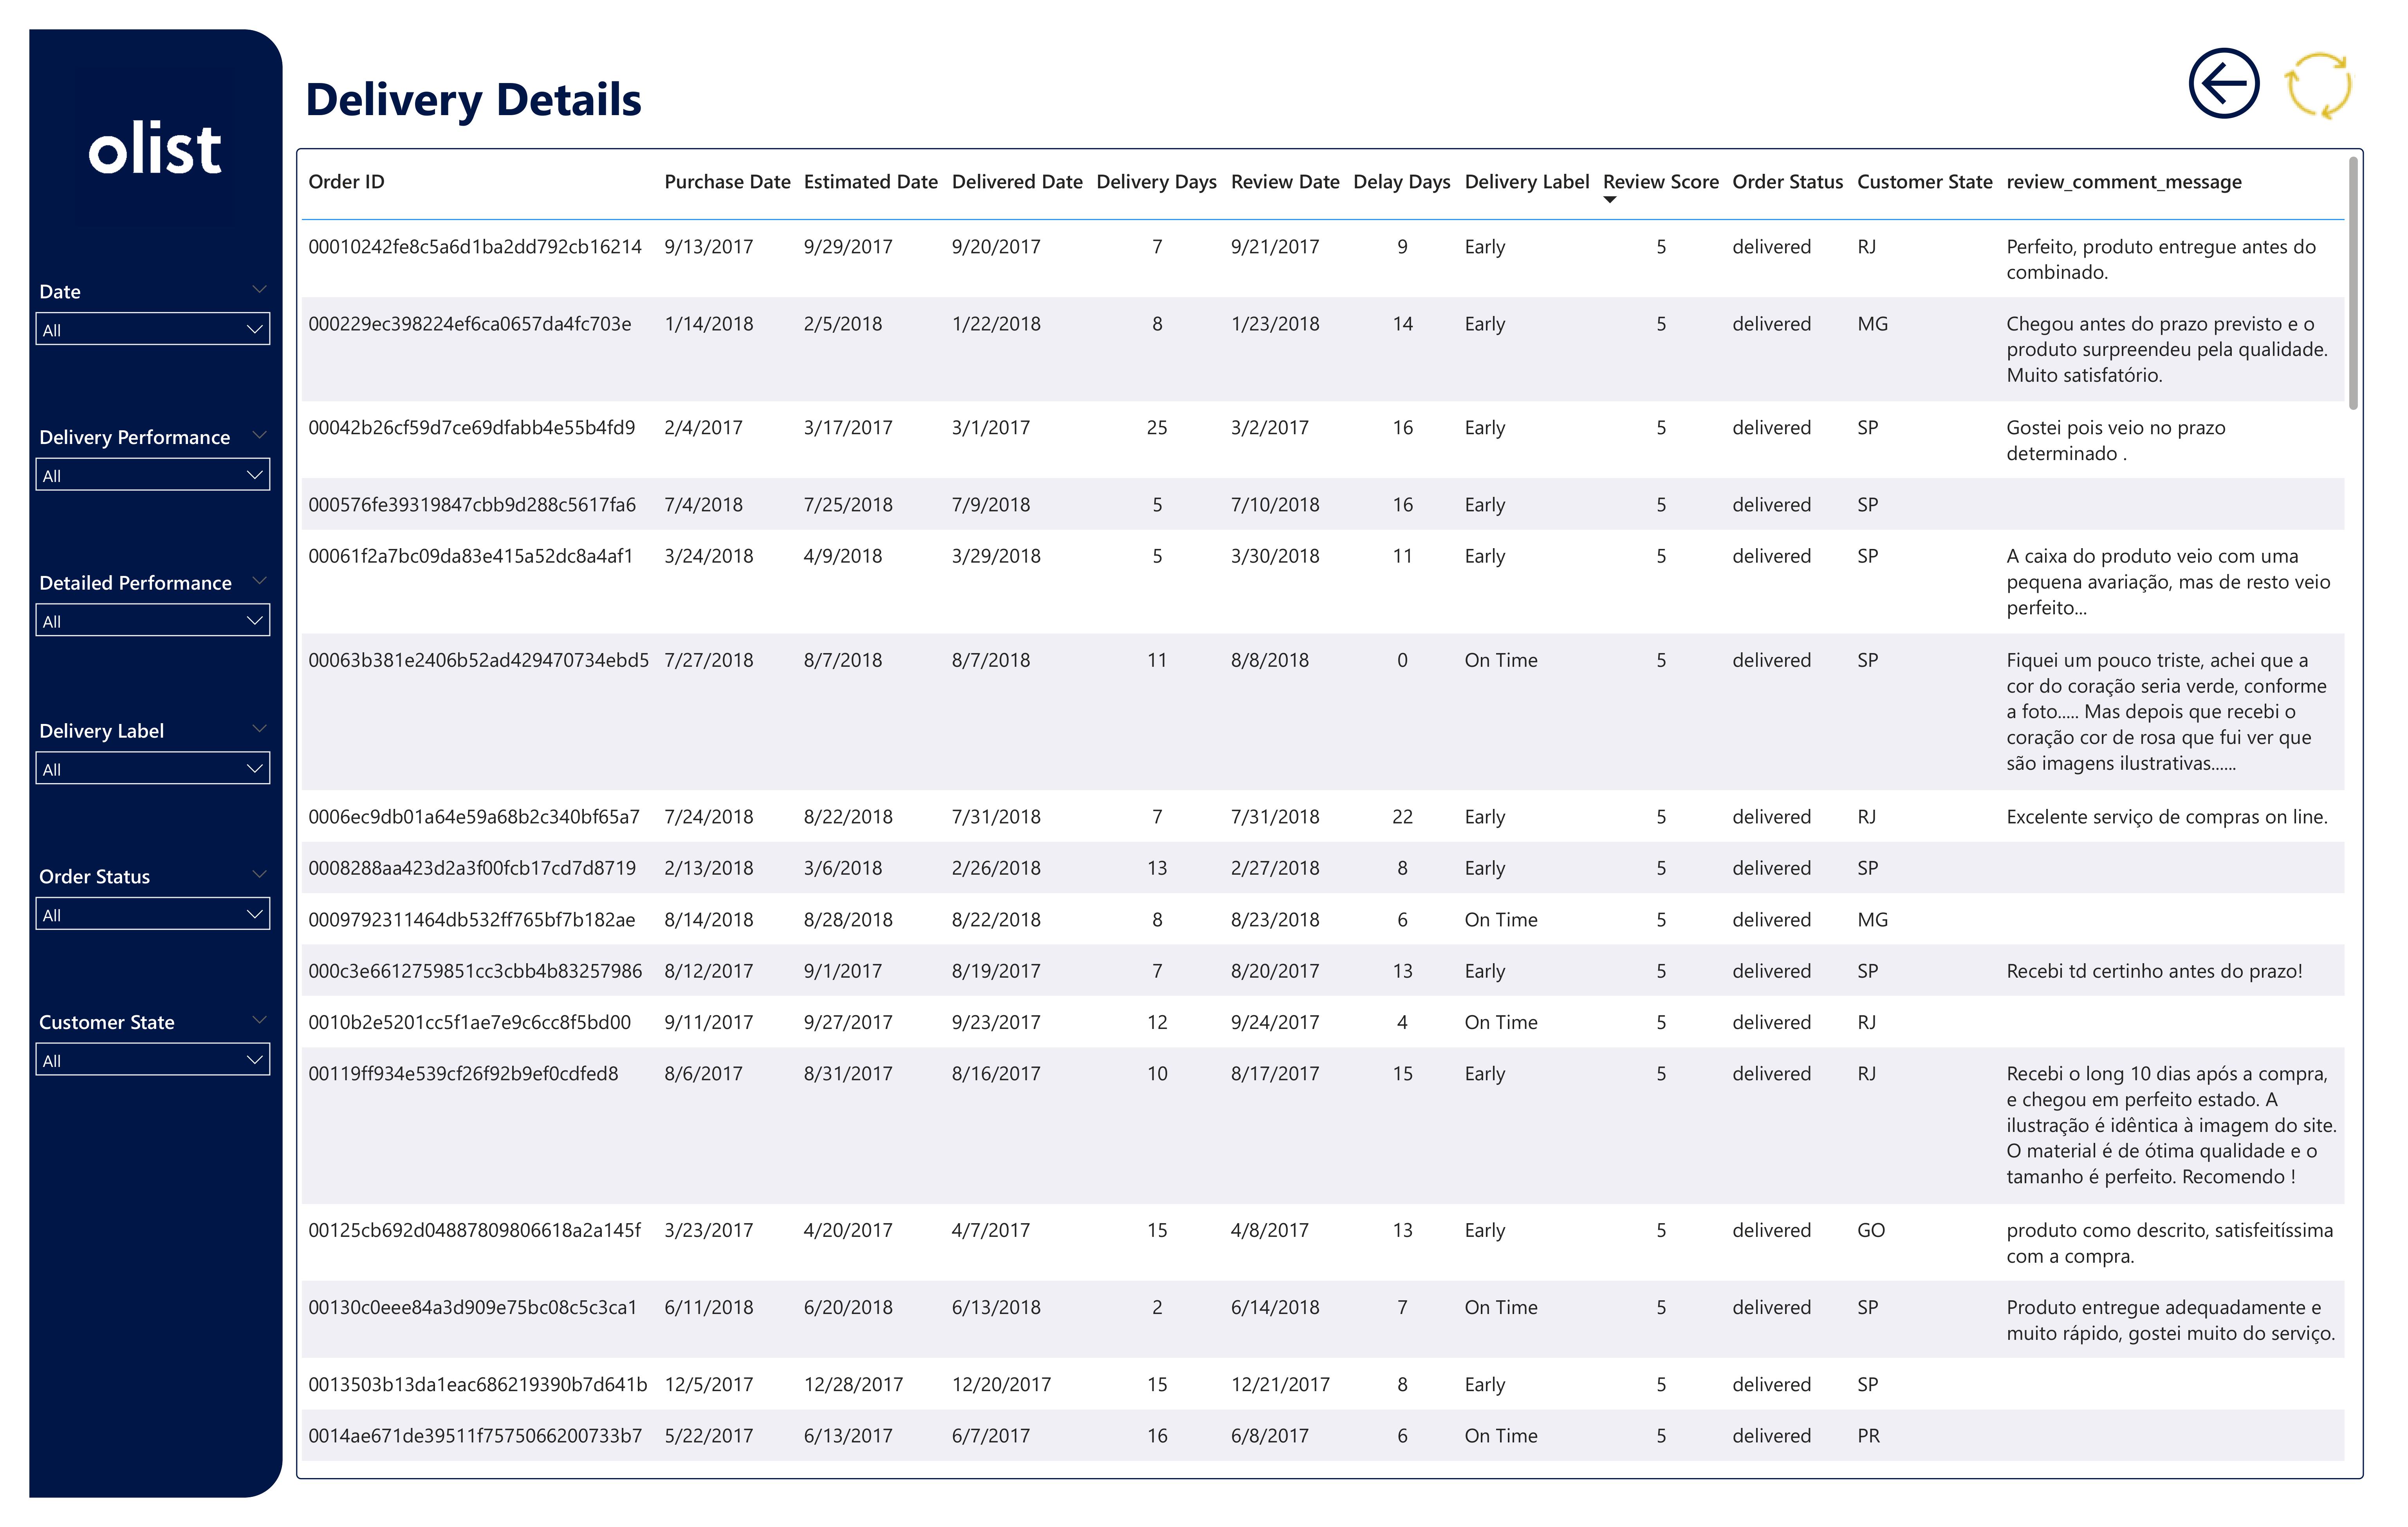
Task: Select order ID 000576fe39319847cbb9d288c5617fa6
Action: (471, 505)
